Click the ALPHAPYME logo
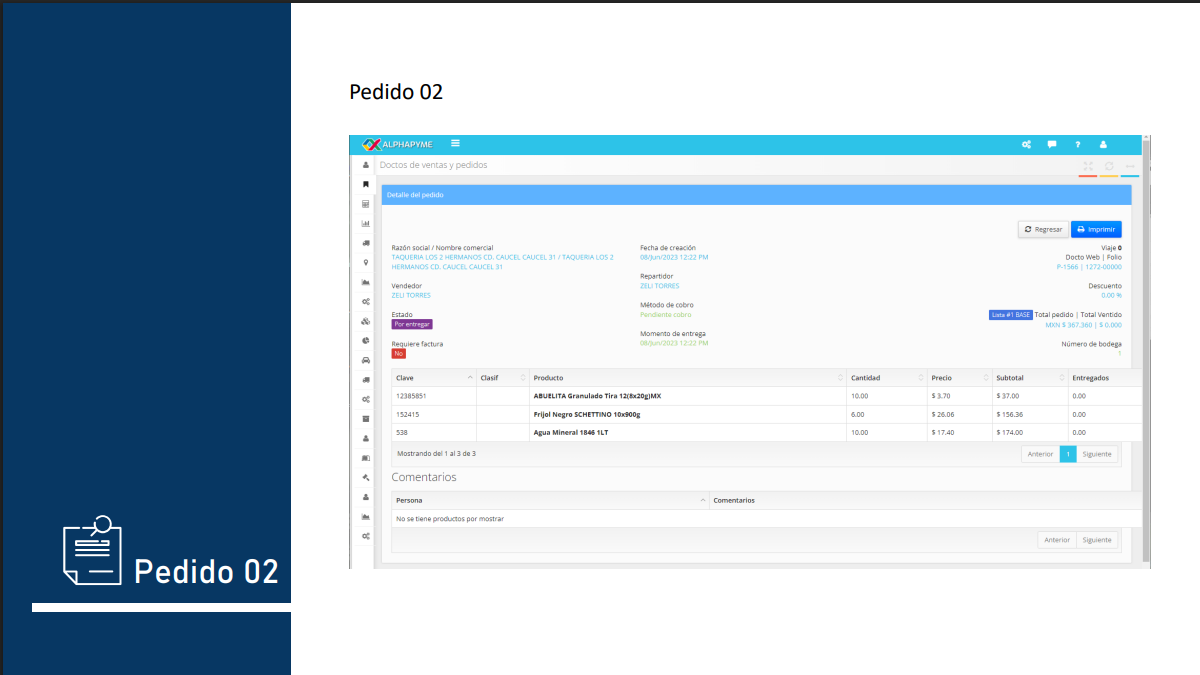Screen dimensions: 1200x675 (398, 144)
